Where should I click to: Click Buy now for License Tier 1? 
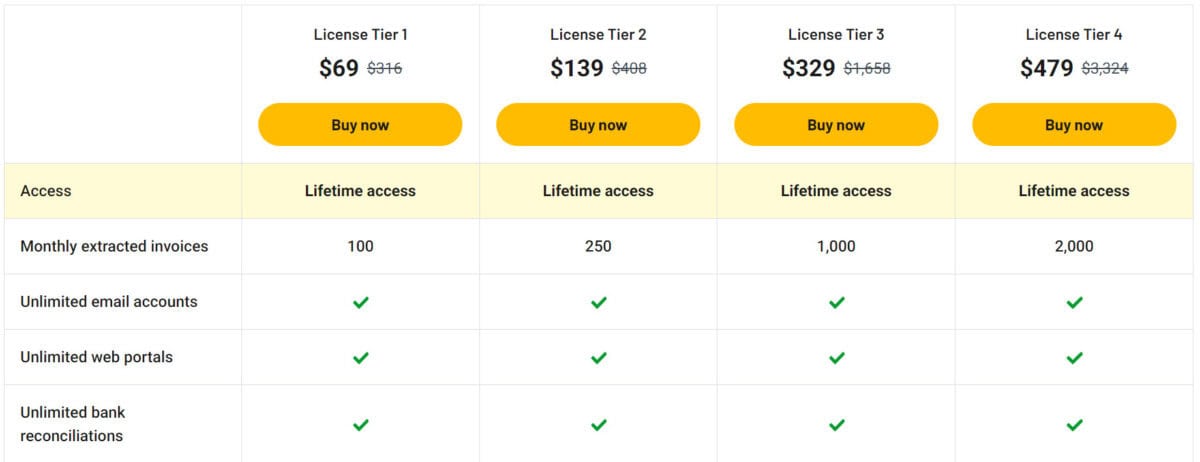(x=360, y=125)
